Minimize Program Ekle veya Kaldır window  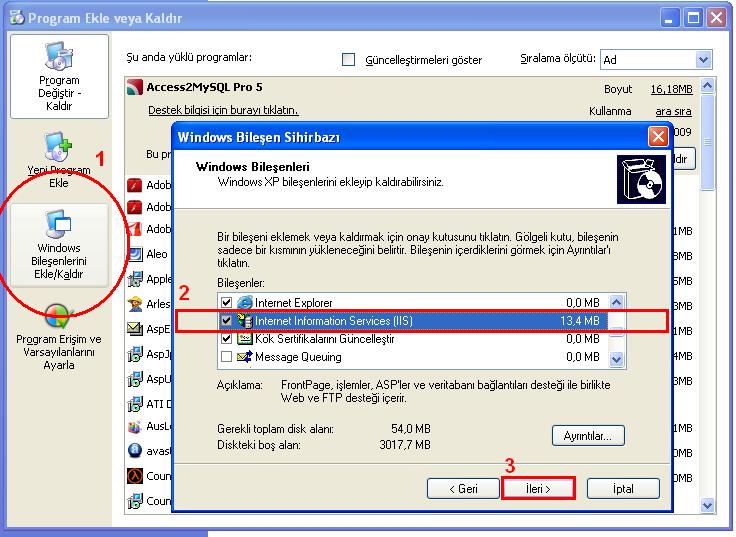[669, 18]
